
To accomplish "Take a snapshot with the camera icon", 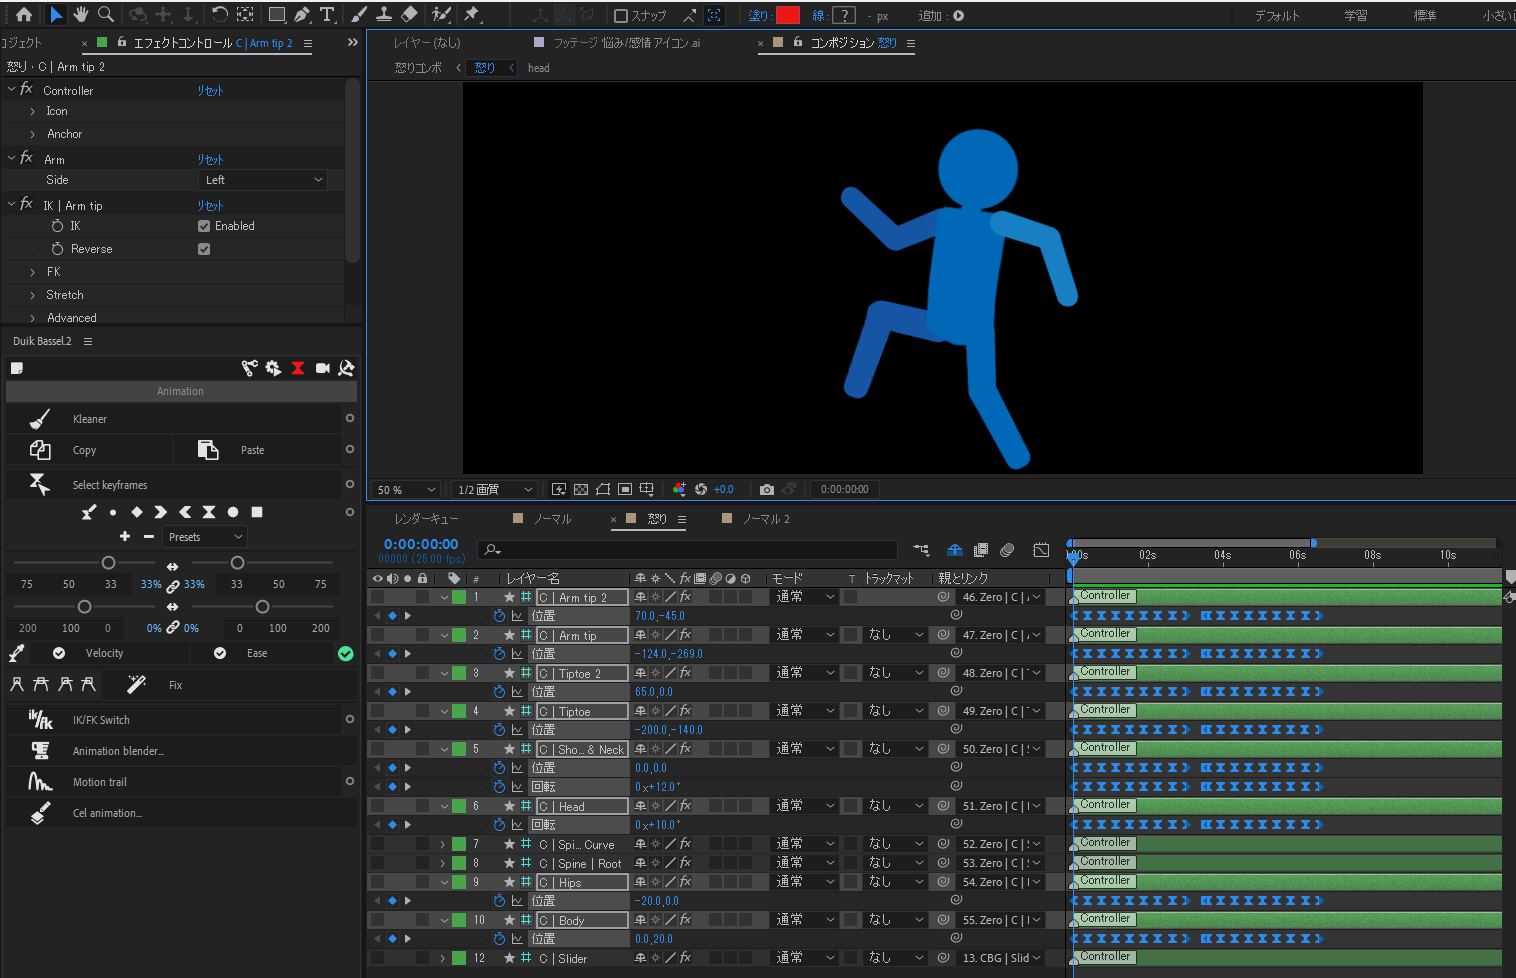I will (766, 489).
